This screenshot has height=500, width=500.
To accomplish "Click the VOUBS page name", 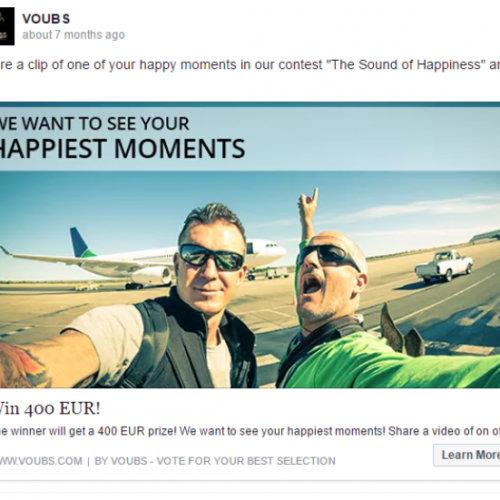I will (x=46, y=19).
